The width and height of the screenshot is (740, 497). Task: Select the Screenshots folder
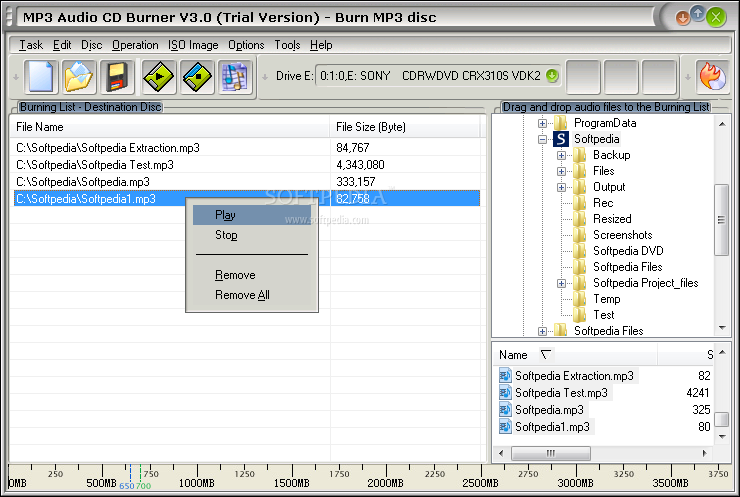(622, 235)
